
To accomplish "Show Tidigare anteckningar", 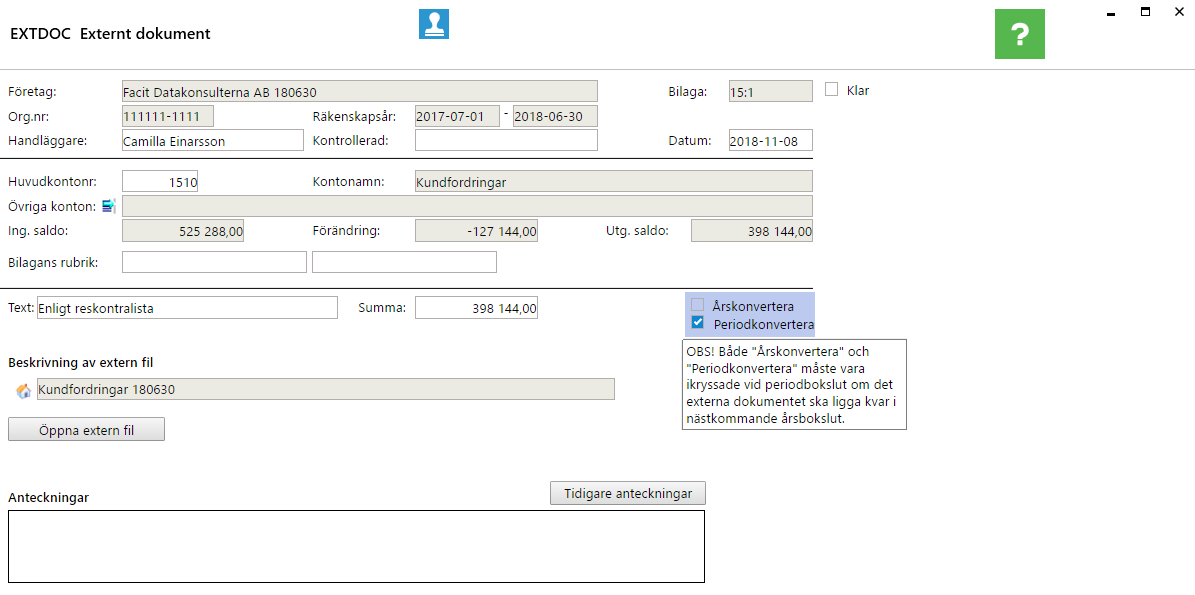I will [628, 493].
